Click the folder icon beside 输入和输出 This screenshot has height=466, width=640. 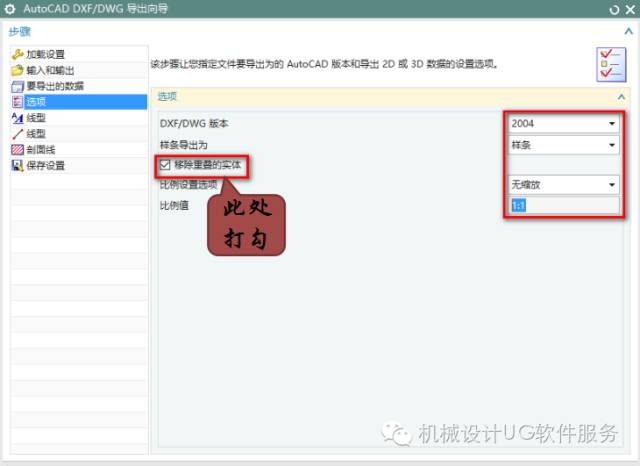point(18,70)
